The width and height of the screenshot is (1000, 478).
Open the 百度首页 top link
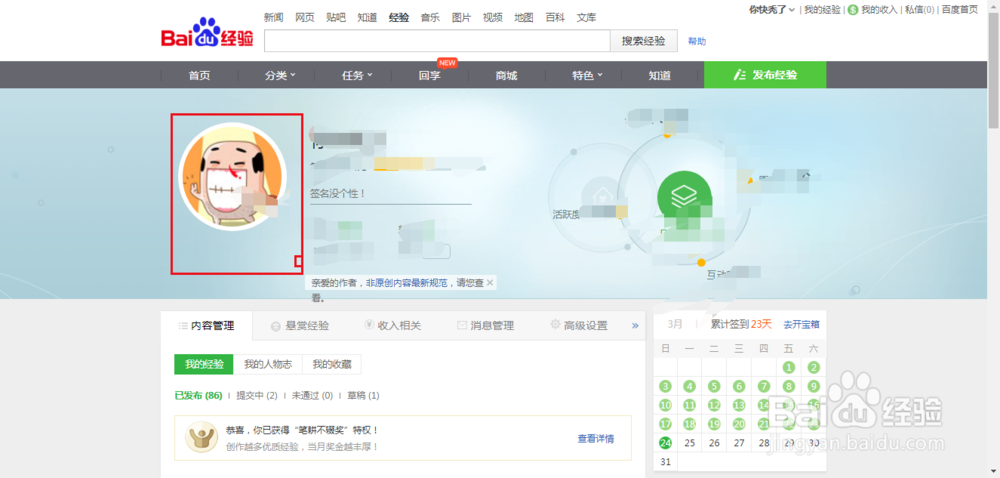coord(959,10)
